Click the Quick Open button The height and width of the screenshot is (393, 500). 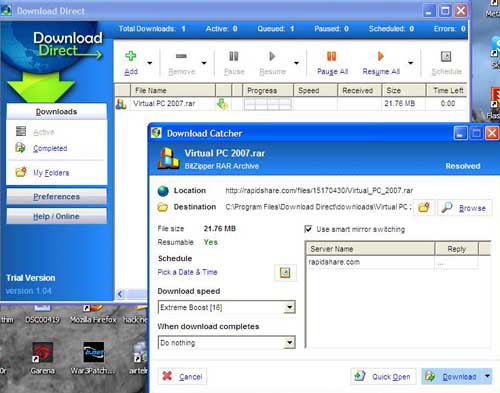click(383, 376)
